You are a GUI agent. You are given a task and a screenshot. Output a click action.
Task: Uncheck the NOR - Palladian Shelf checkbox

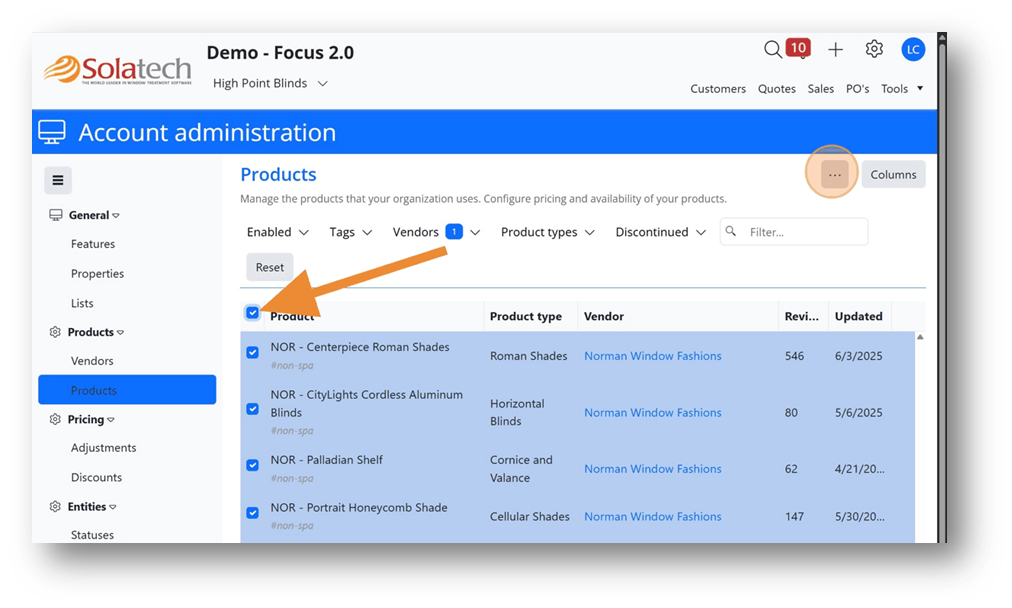click(252, 465)
